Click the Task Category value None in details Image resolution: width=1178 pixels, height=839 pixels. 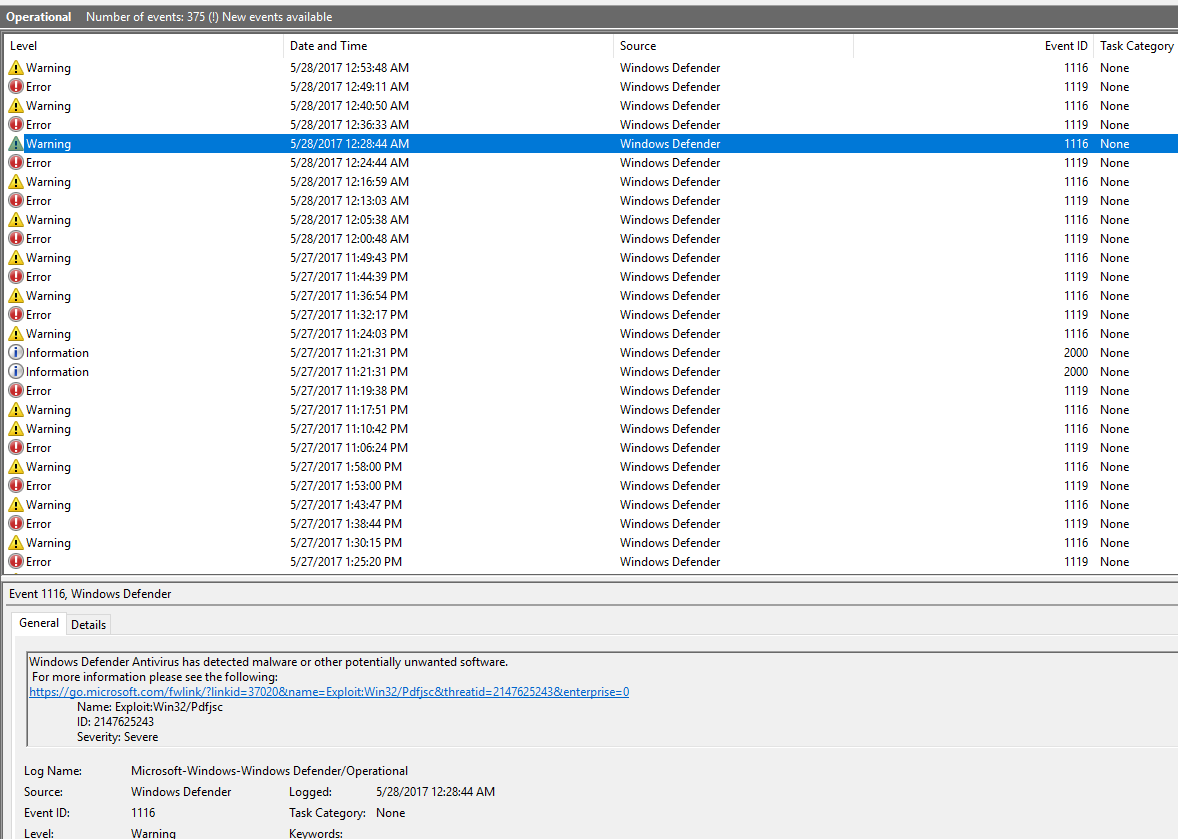pos(391,813)
